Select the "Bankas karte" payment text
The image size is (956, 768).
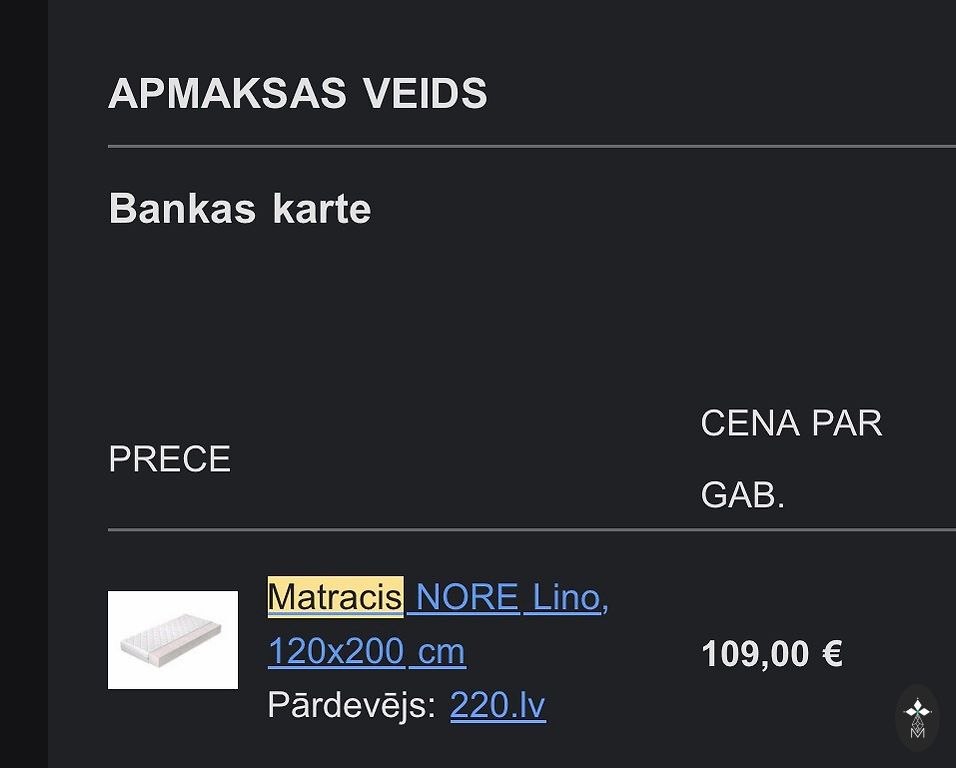(x=239, y=209)
